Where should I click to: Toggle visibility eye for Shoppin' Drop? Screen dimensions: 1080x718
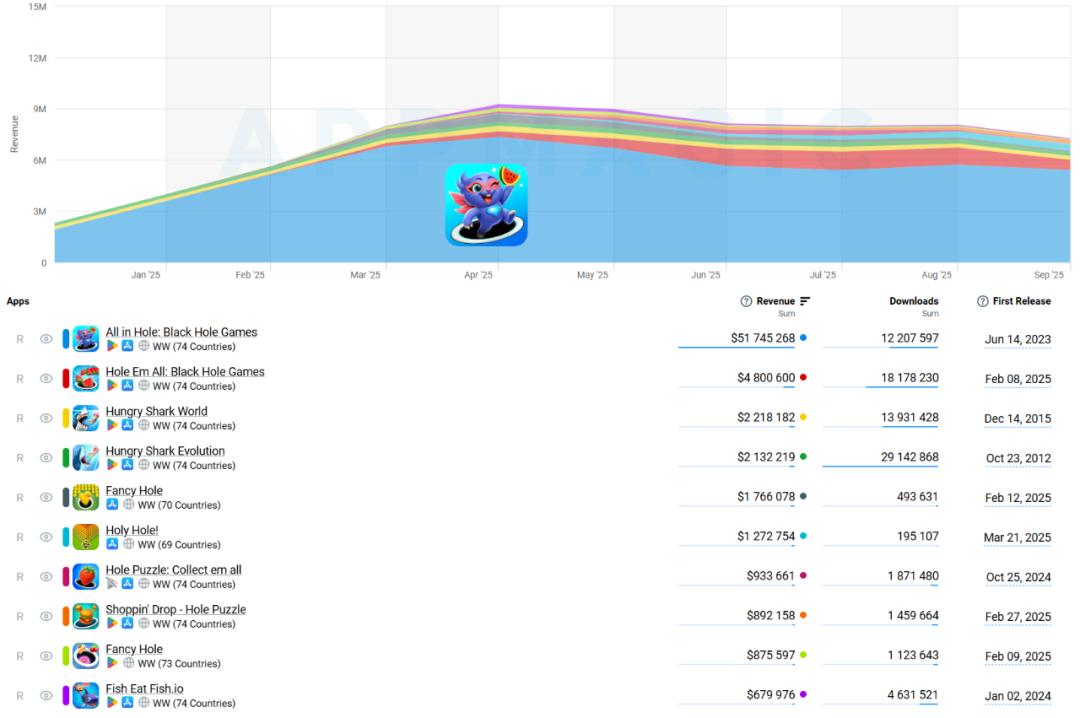(x=46, y=616)
